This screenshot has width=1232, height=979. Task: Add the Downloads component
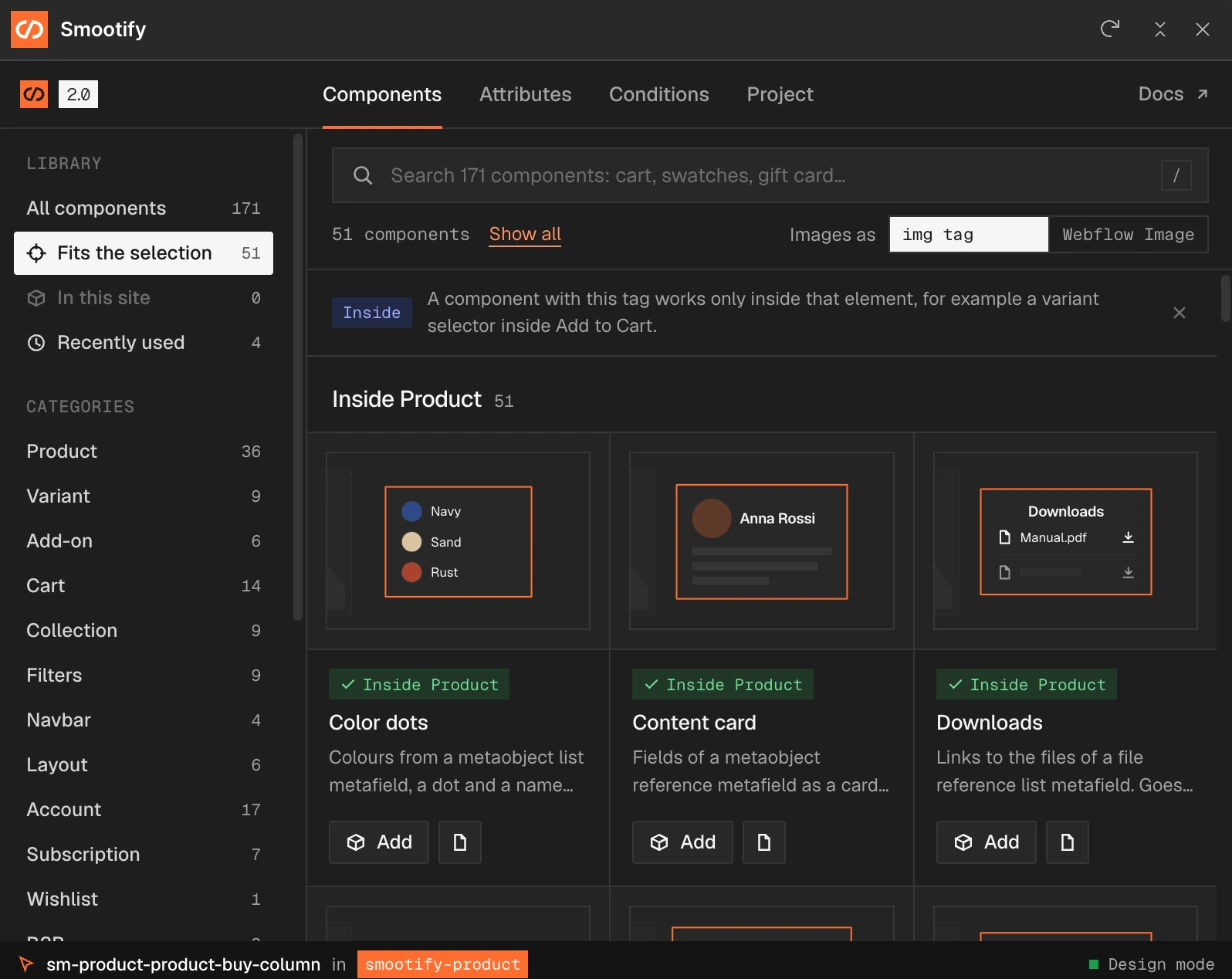click(x=986, y=842)
